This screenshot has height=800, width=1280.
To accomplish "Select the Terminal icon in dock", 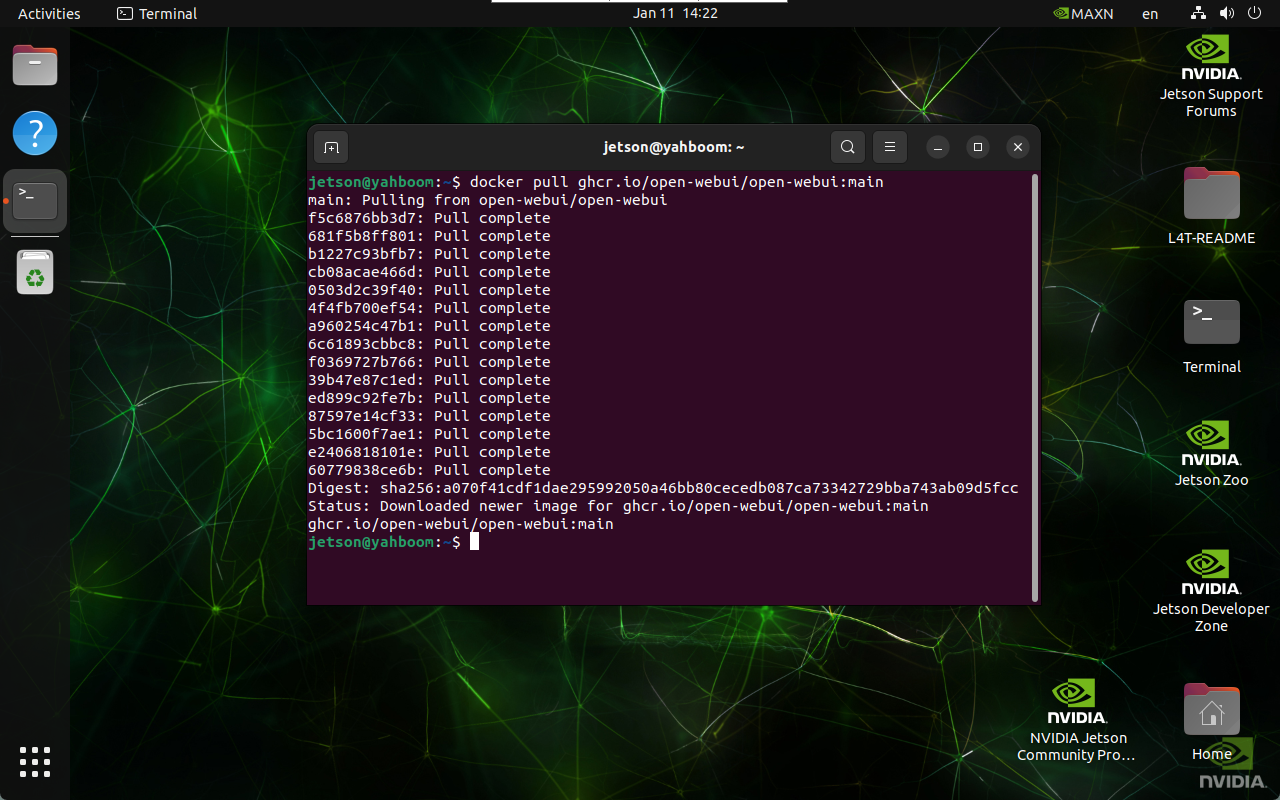I will (x=35, y=201).
